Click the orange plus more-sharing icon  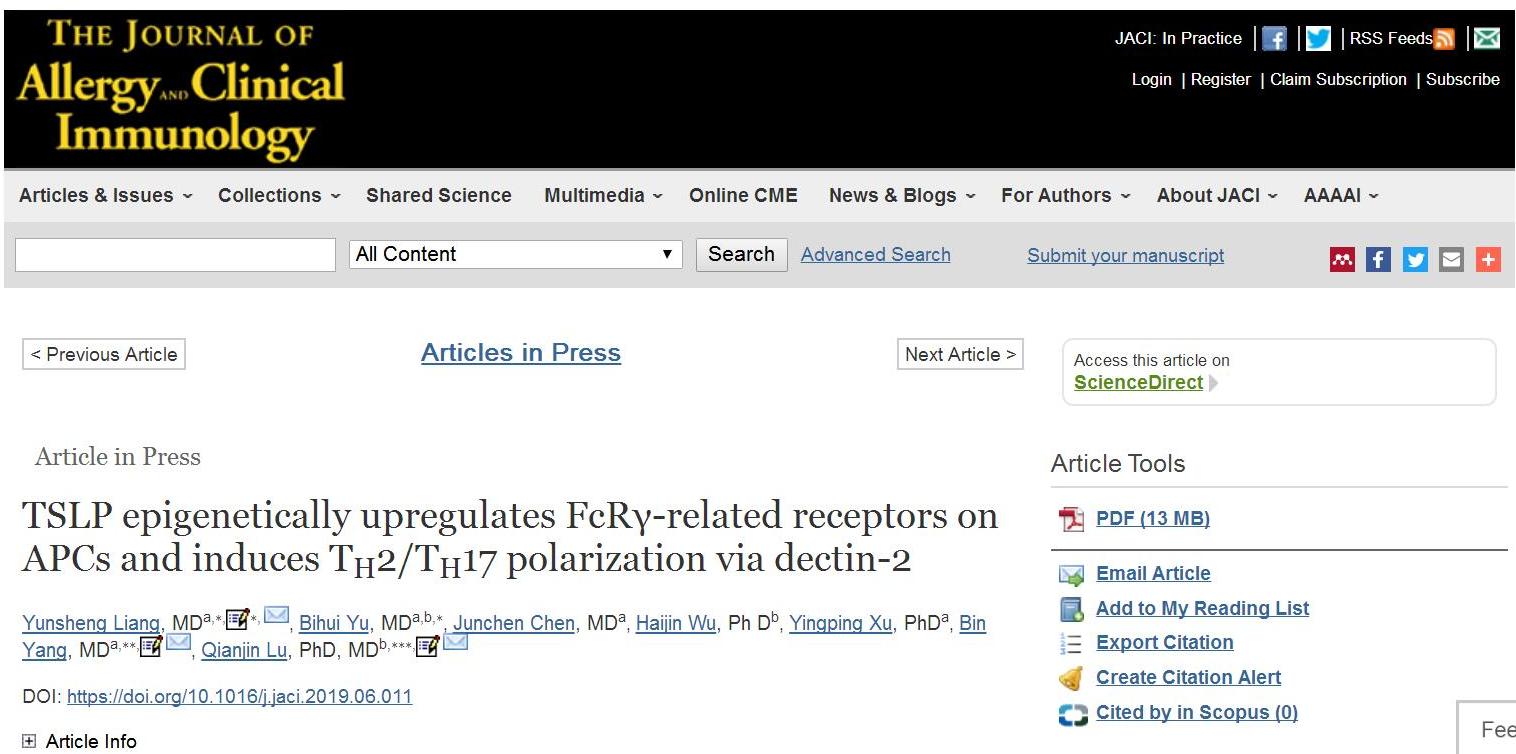pyautogui.click(x=1488, y=260)
